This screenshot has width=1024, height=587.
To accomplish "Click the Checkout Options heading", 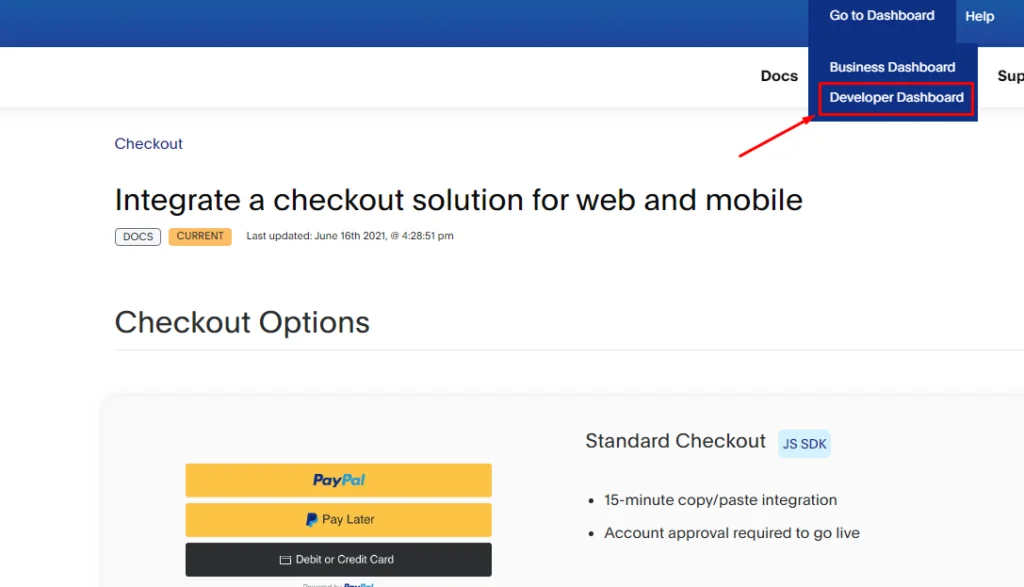I will (x=242, y=323).
